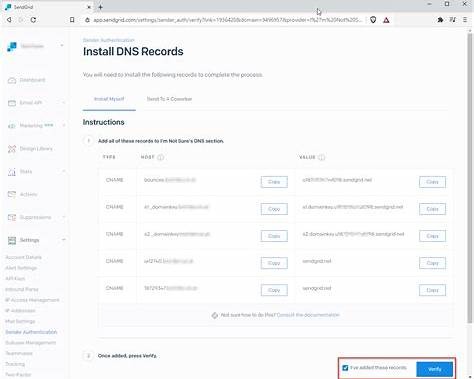Click the Suppressions sidebar icon
Viewport: 474px width, 379px height.
[12, 217]
